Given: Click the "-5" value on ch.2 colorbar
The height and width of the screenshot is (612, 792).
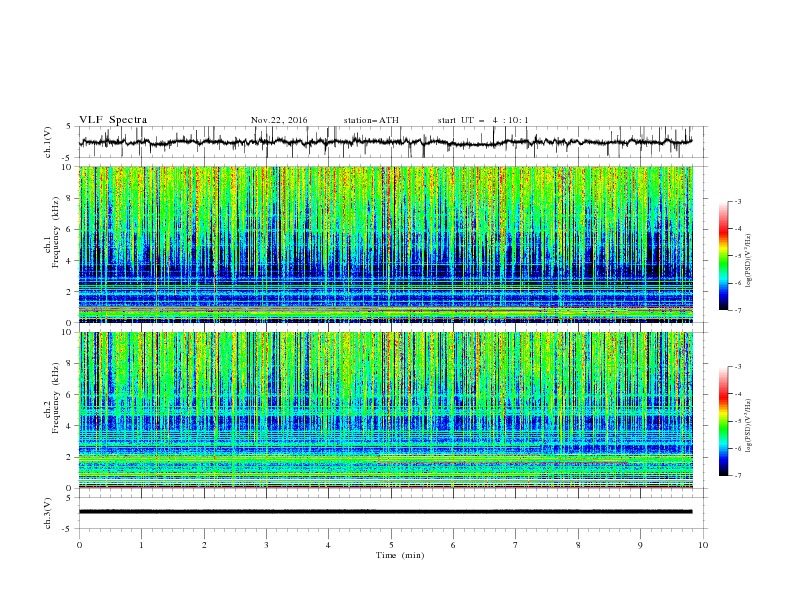Looking at the screenshot, I should click(738, 421).
